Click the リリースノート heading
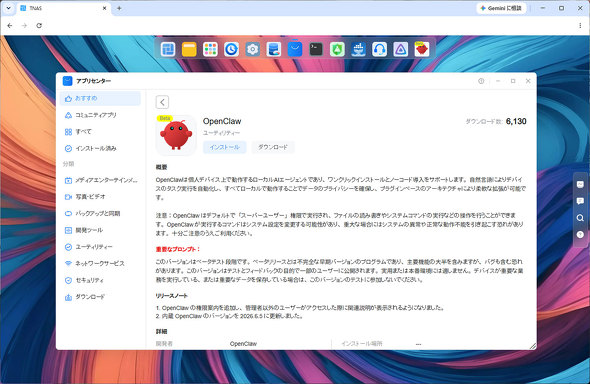The width and height of the screenshot is (590, 384). (172, 296)
